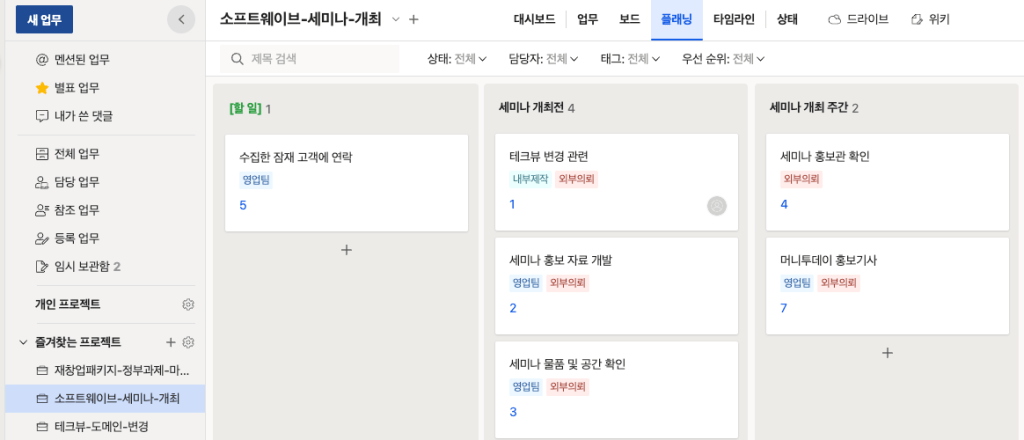Screen dimensions: 1024x440
Task: Click the icon beside 참조 업무
Action: (42, 210)
